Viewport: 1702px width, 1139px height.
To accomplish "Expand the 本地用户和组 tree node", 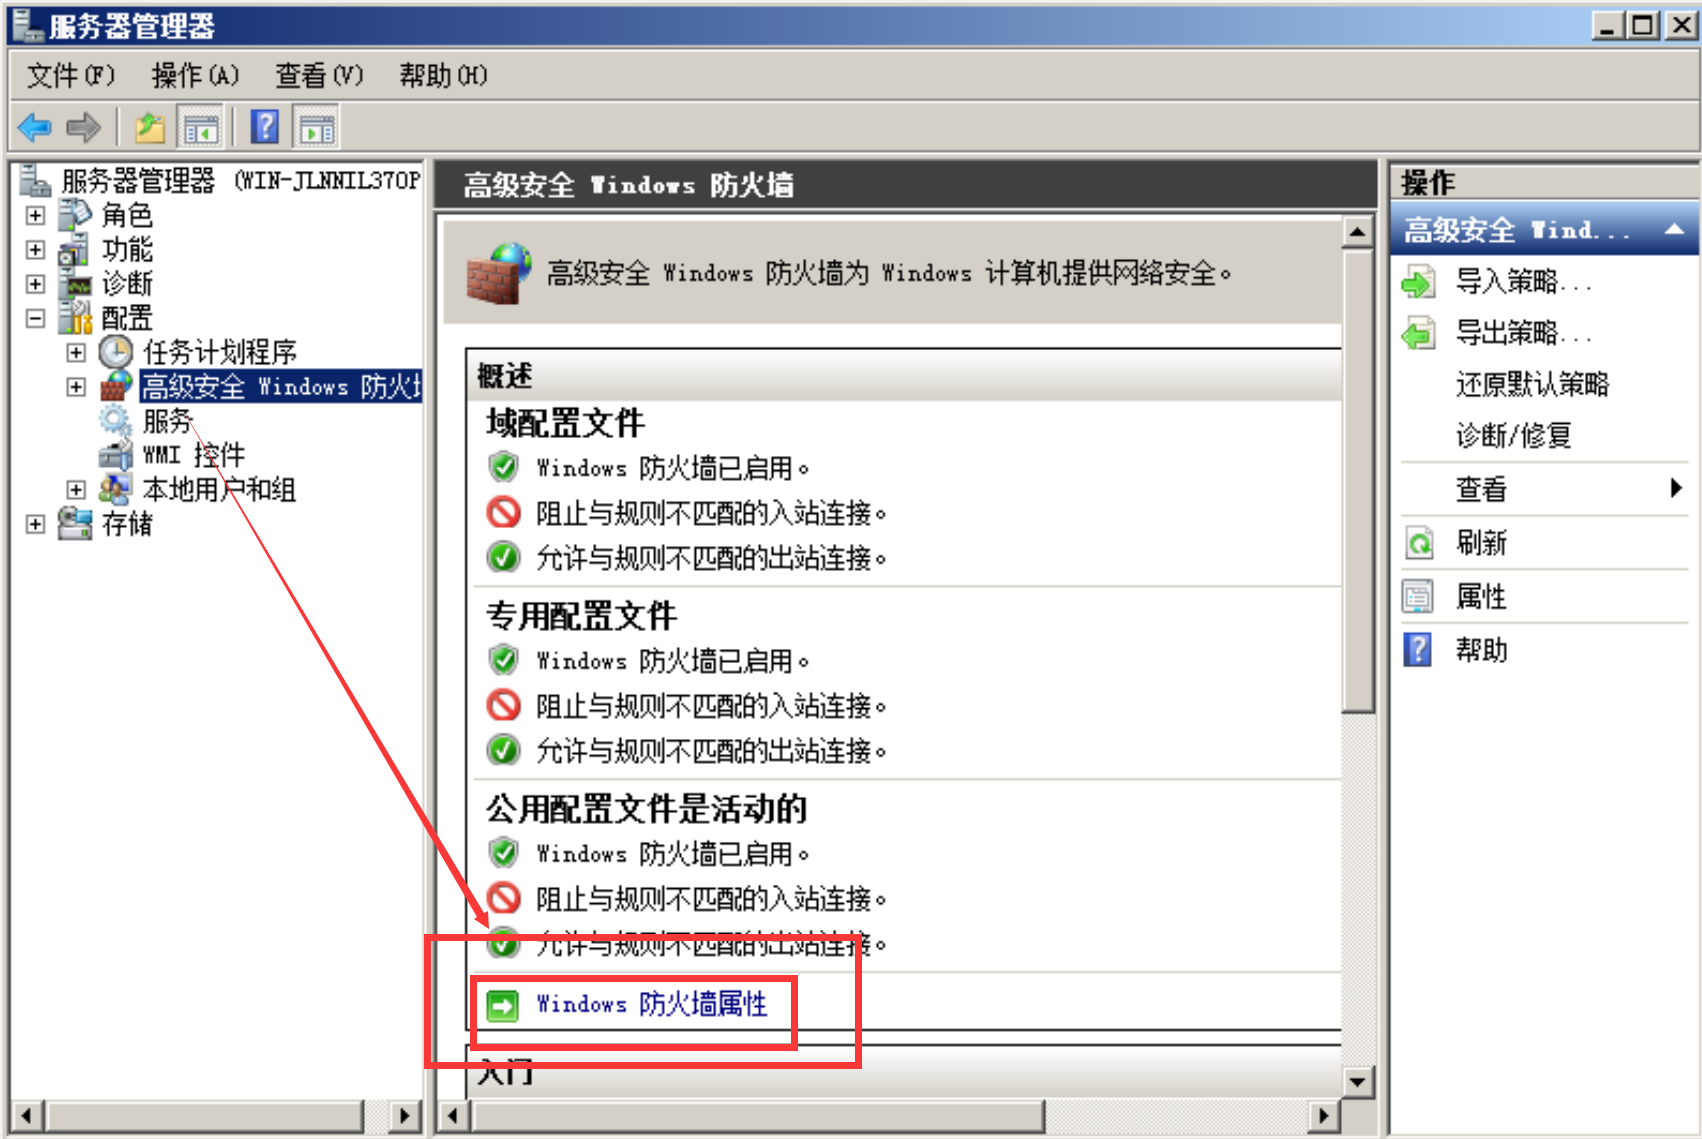I will pos(76,489).
